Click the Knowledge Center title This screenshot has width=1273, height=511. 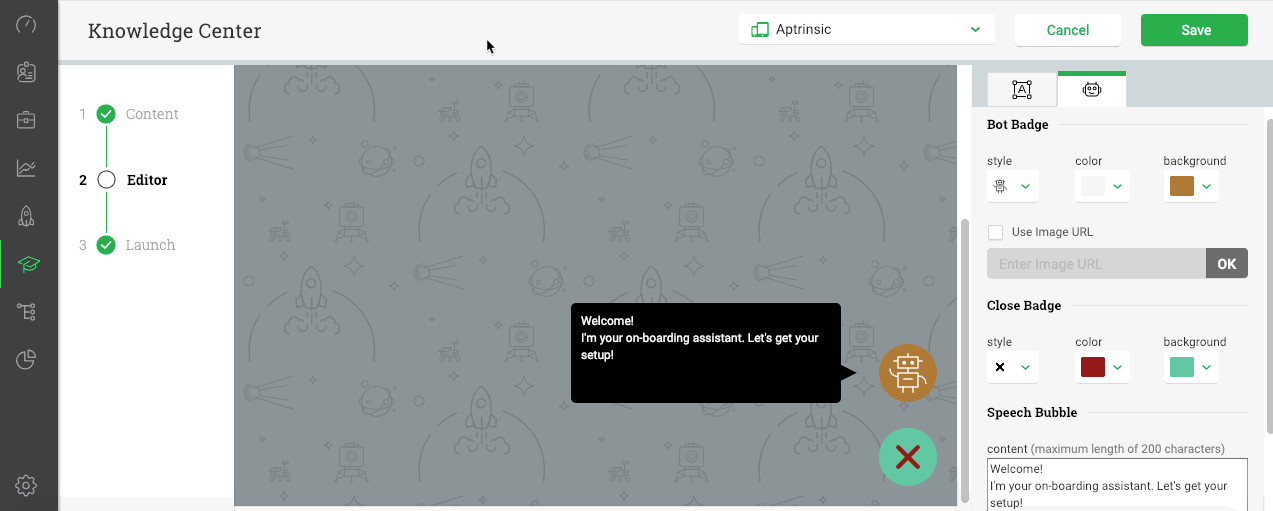tap(175, 31)
